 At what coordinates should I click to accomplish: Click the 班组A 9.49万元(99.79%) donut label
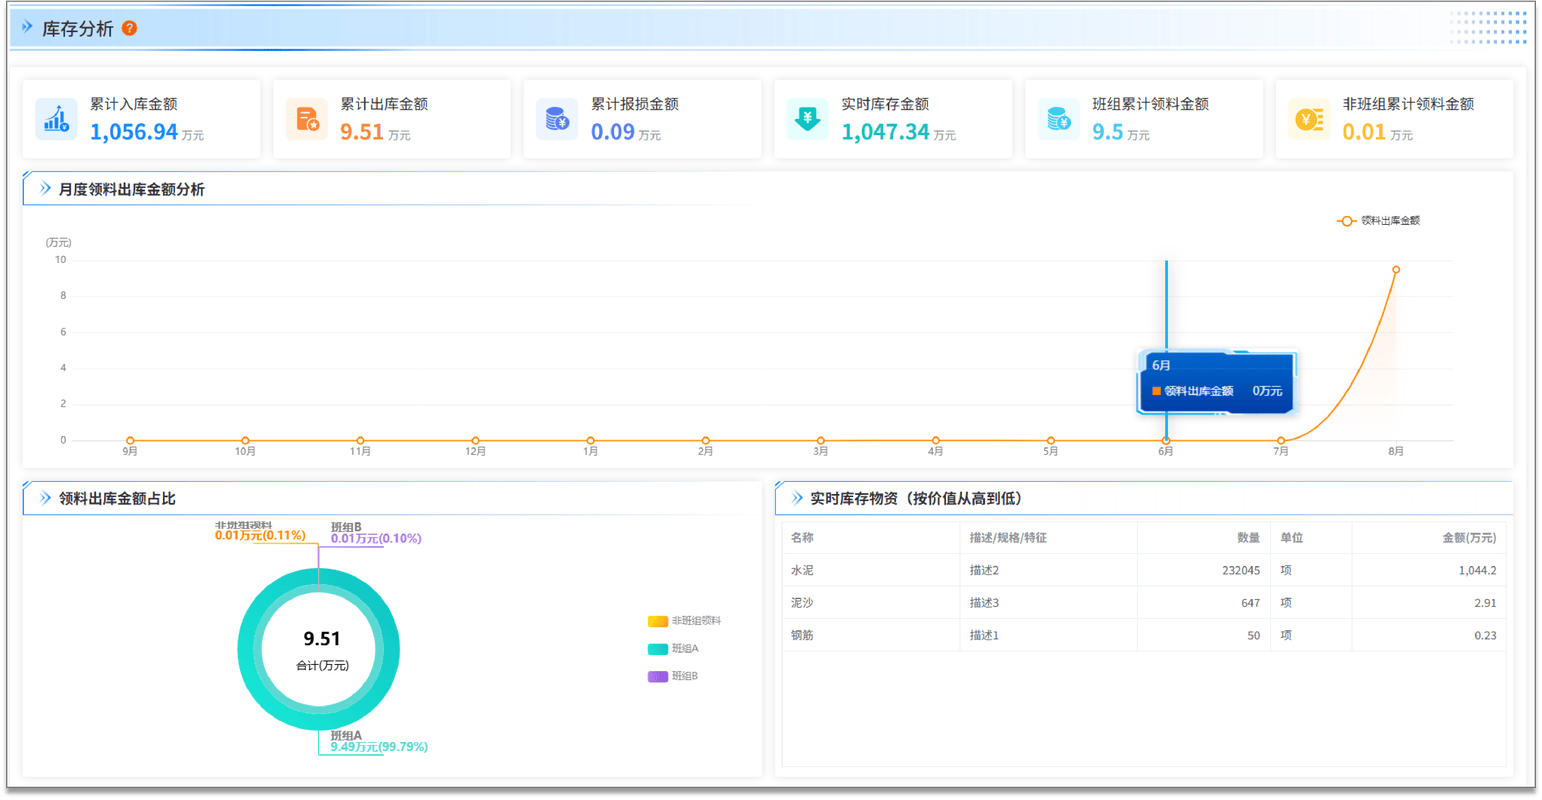click(x=379, y=741)
